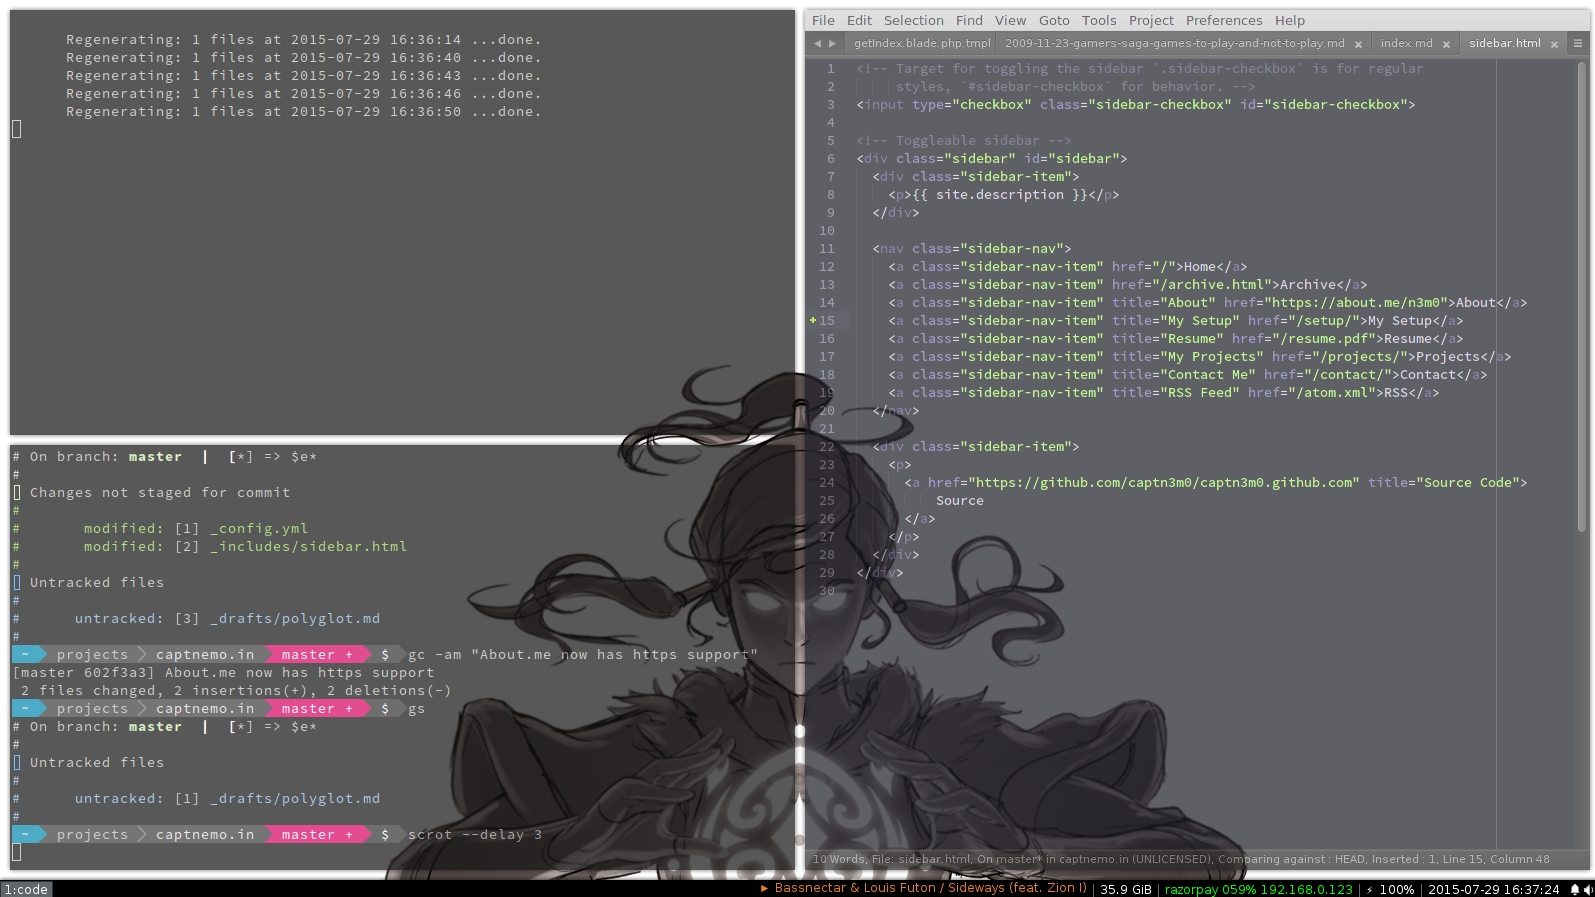Close the gamers-saga-games markdown tab

1358,44
